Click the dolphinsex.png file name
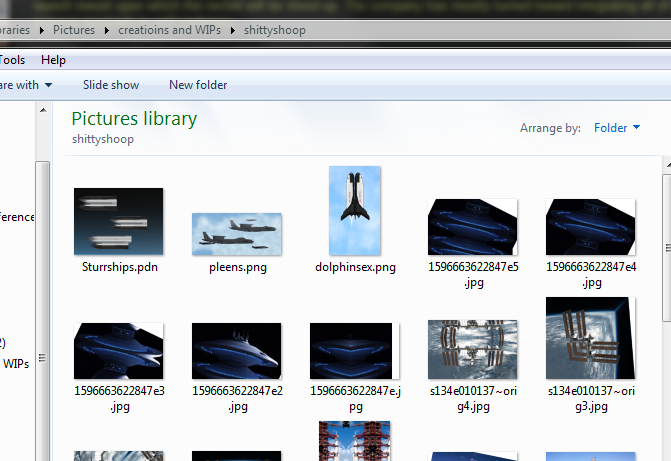671x461 pixels. point(355,268)
